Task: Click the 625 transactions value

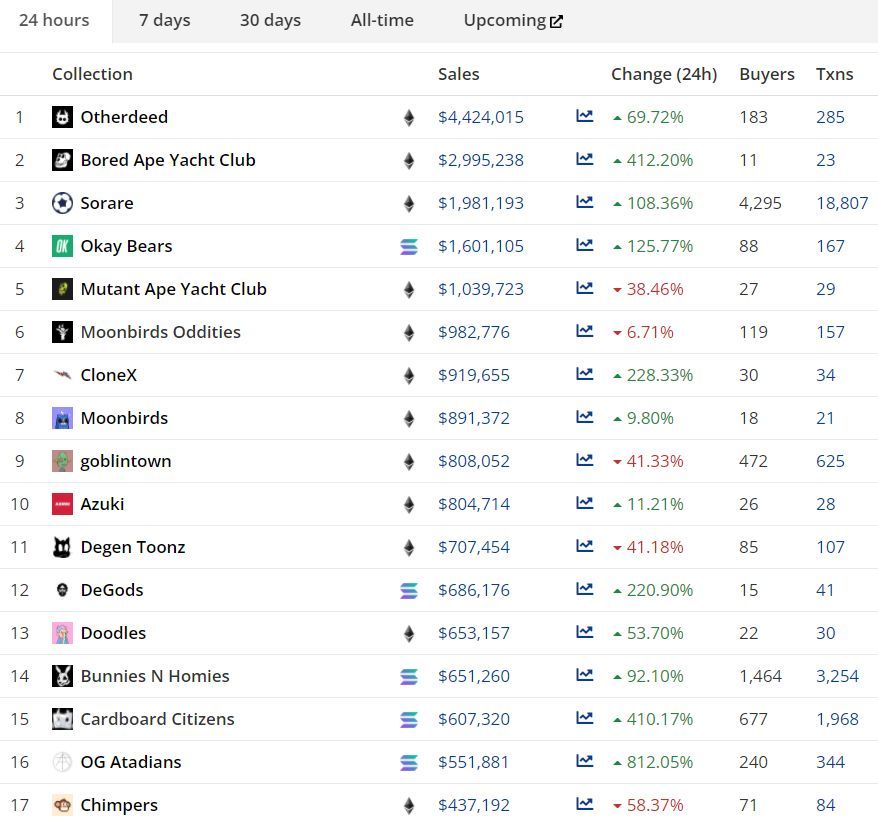Action: (x=830, y=461)
